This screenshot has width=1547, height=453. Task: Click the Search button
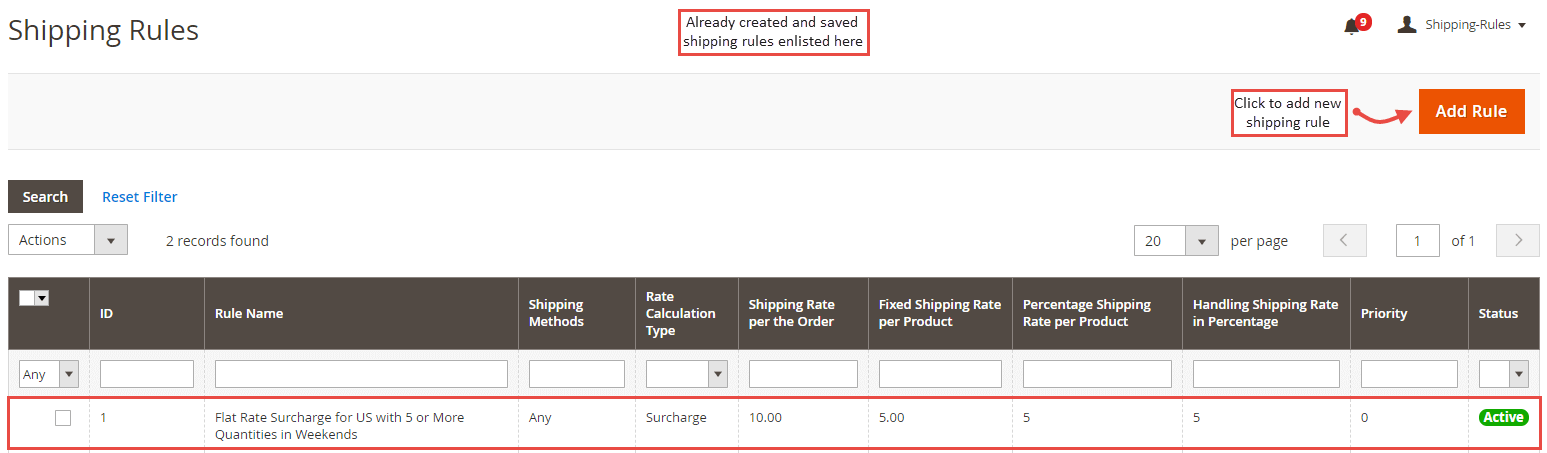click(x=45, y=197)
